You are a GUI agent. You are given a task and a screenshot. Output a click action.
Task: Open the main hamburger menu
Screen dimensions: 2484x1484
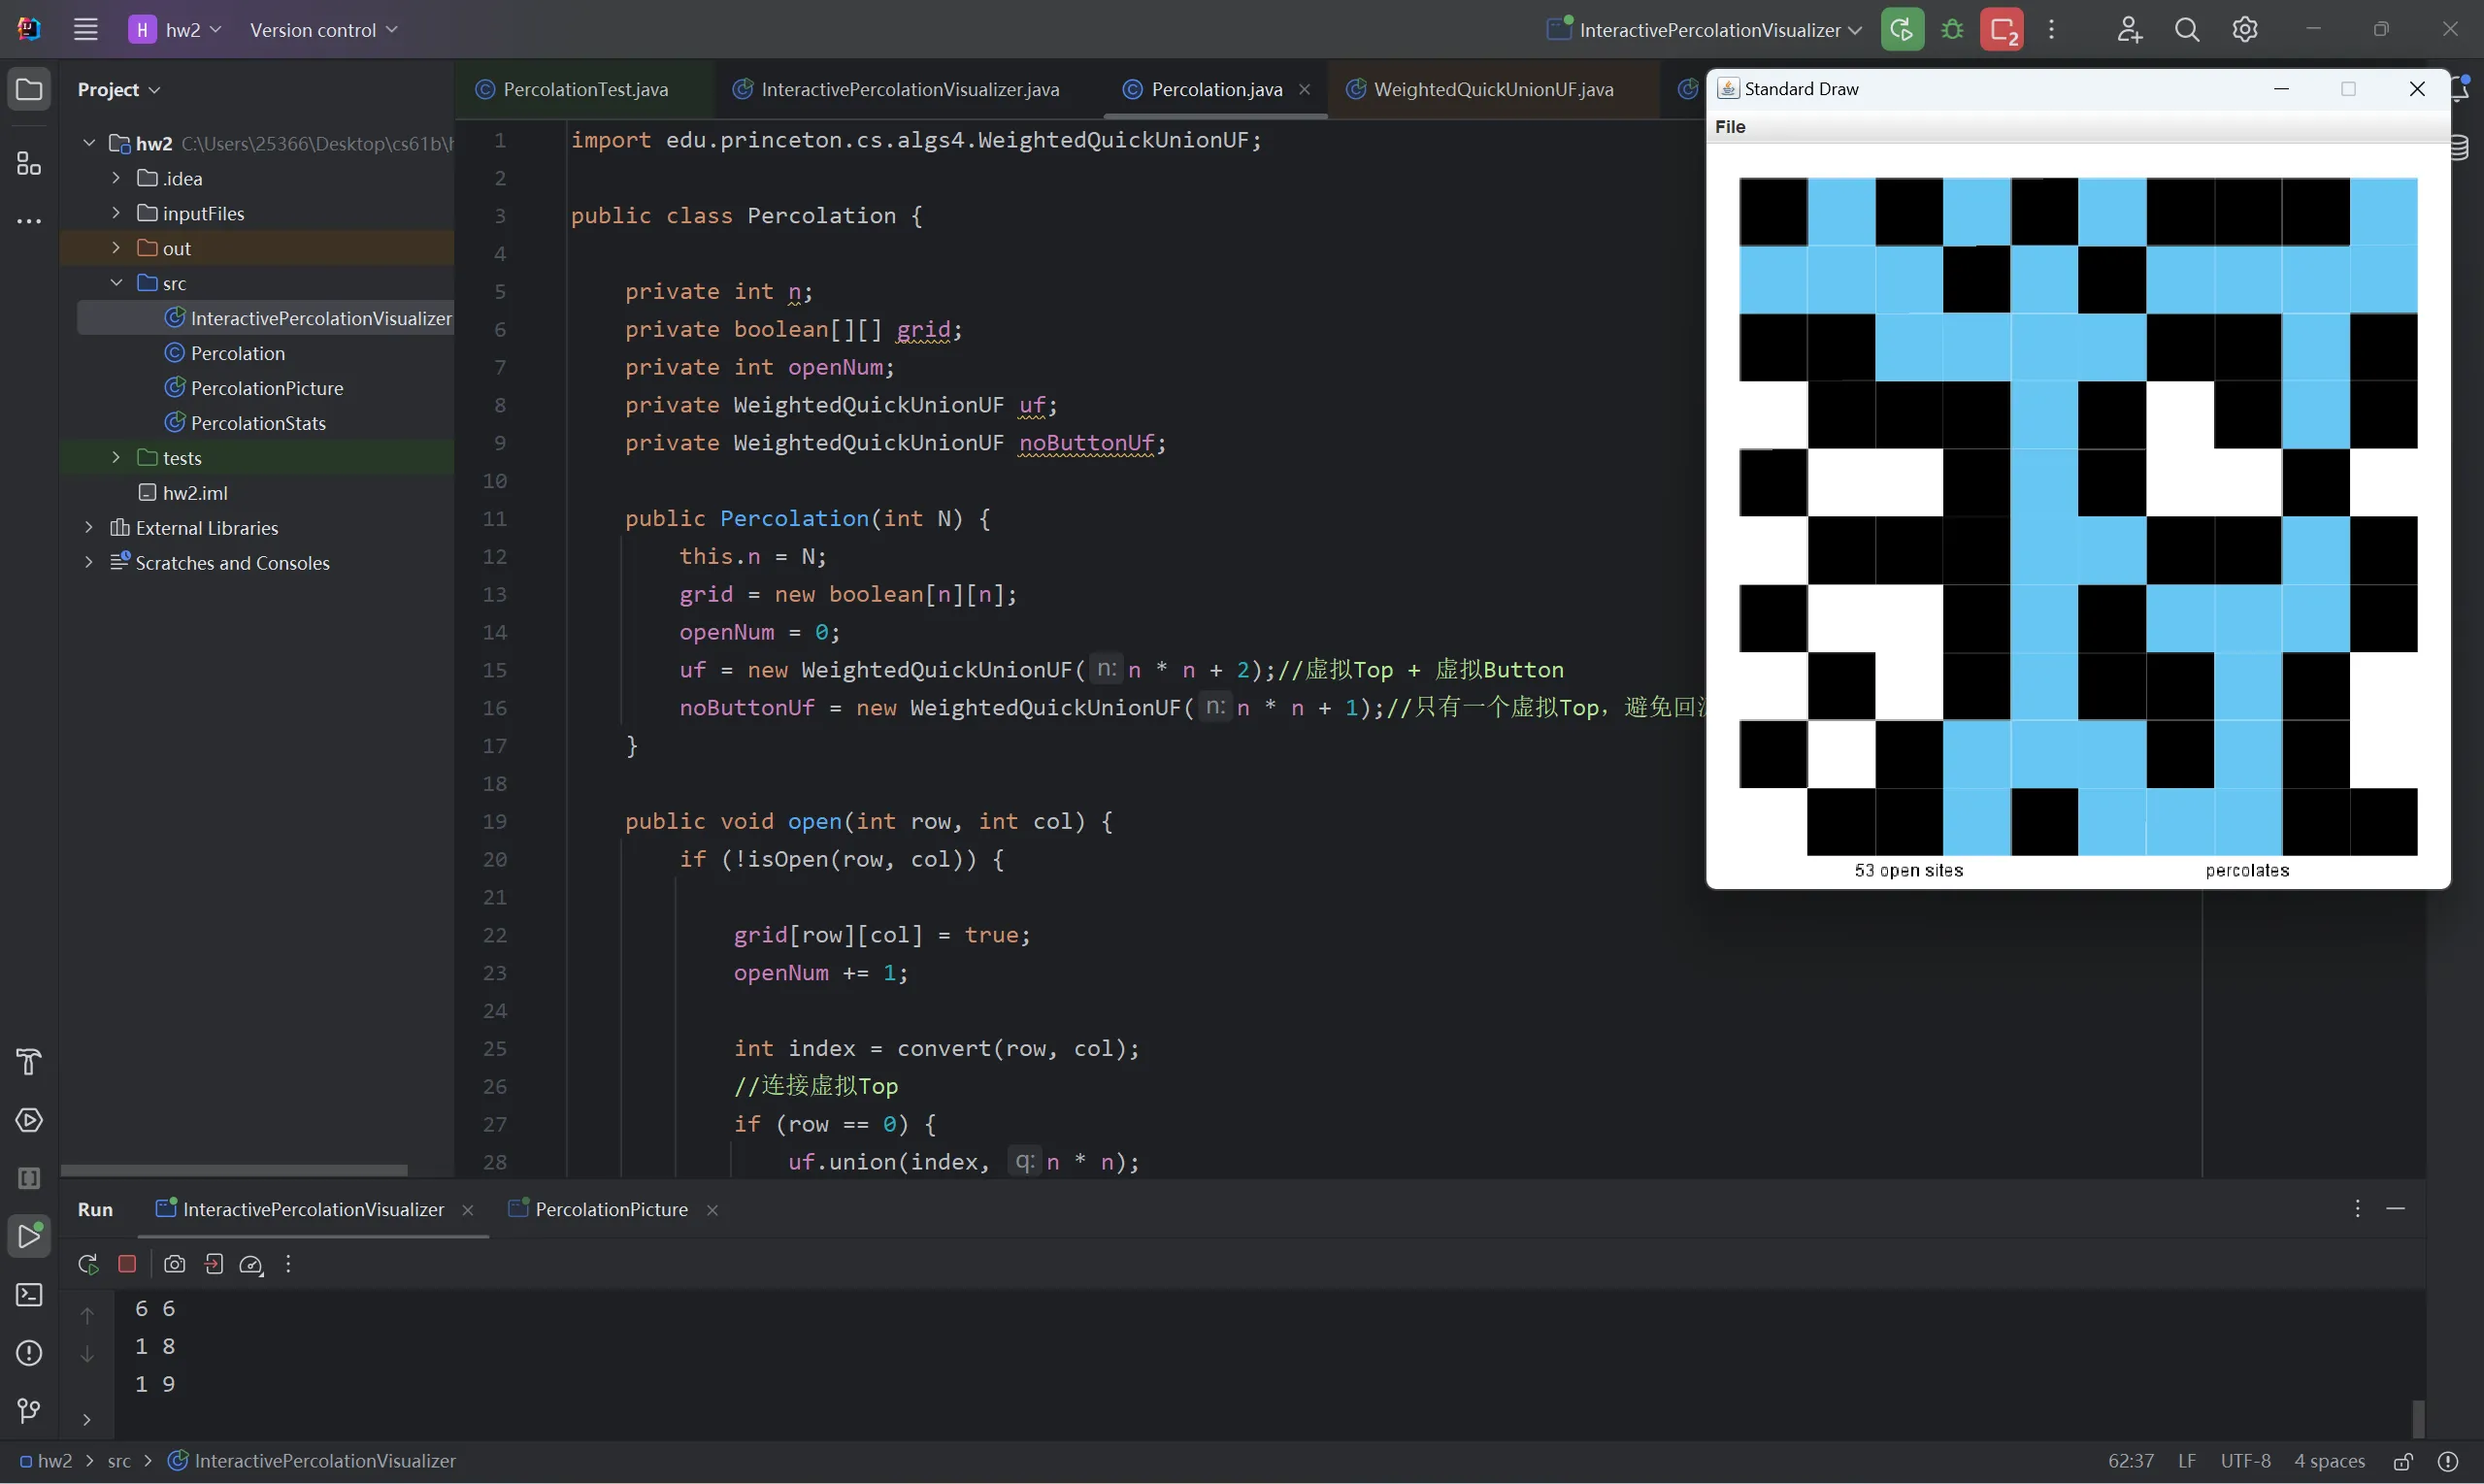[86, 29]
